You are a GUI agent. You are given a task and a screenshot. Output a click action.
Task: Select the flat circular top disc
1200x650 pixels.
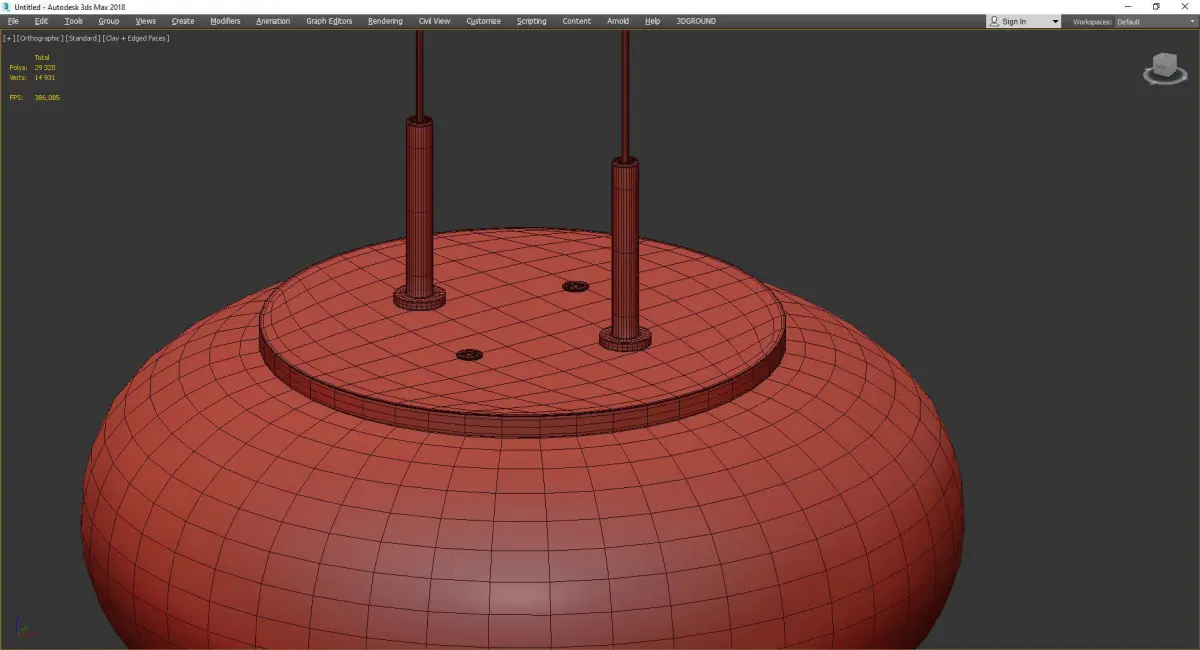click(x=520, y=320)
